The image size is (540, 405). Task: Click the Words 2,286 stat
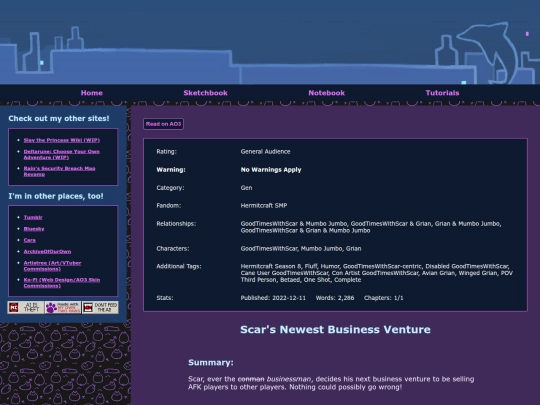click(335, 298)
